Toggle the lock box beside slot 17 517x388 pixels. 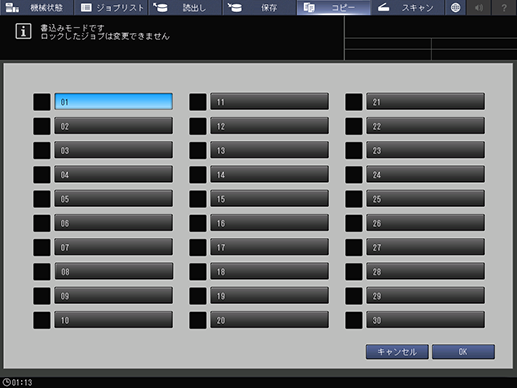click(x=198, y=247)
